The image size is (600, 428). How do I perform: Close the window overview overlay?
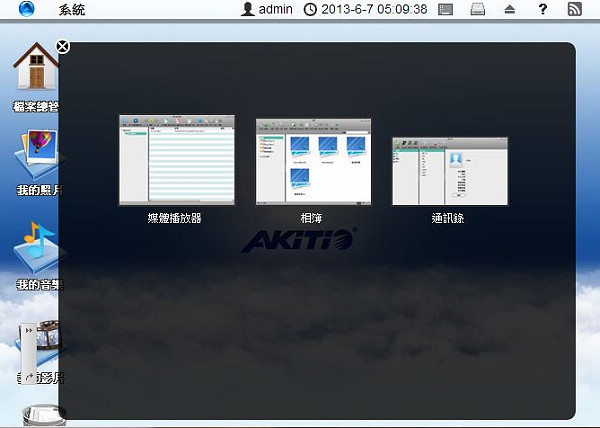63,46
